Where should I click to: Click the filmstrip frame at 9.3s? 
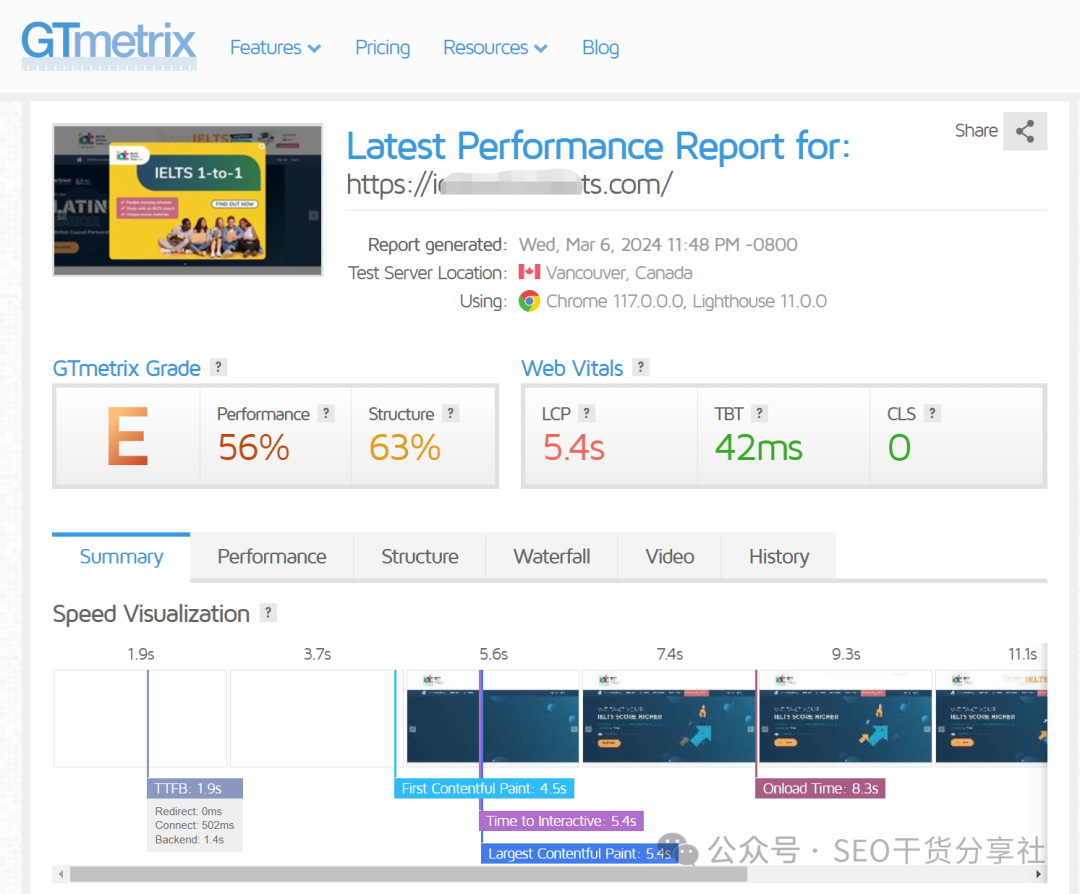(x=845, y=716)
